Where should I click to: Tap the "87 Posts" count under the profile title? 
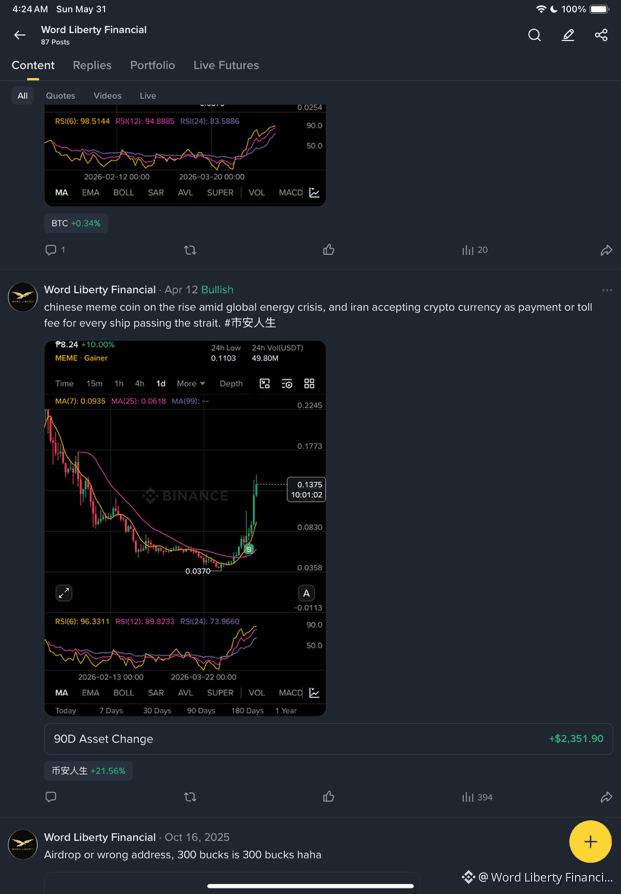(x=55, y=42)
